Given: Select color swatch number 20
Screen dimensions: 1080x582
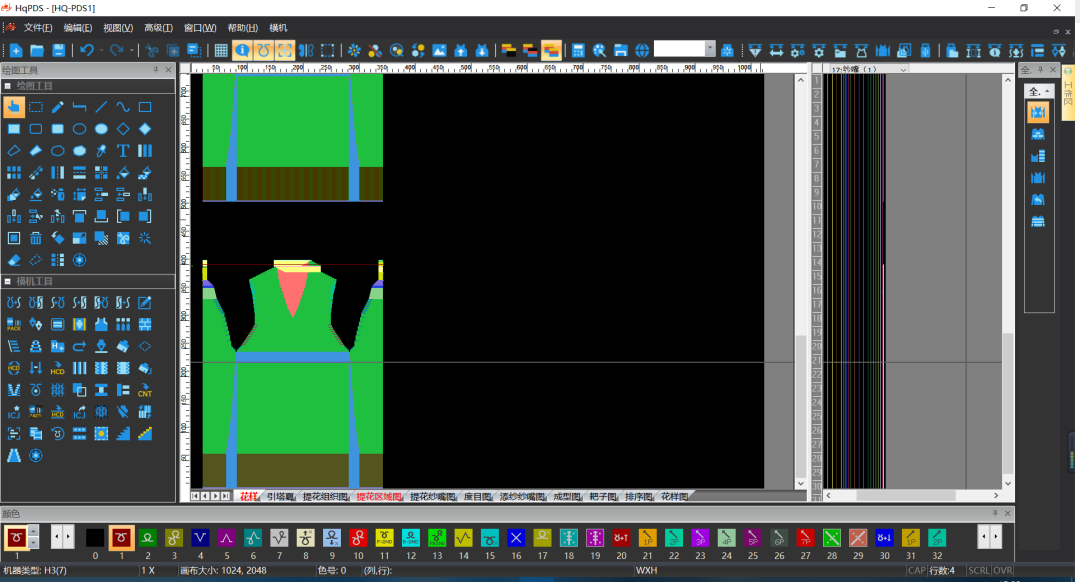Looking at the screenshot, I should pyautogui.click(x=621, y=537).
